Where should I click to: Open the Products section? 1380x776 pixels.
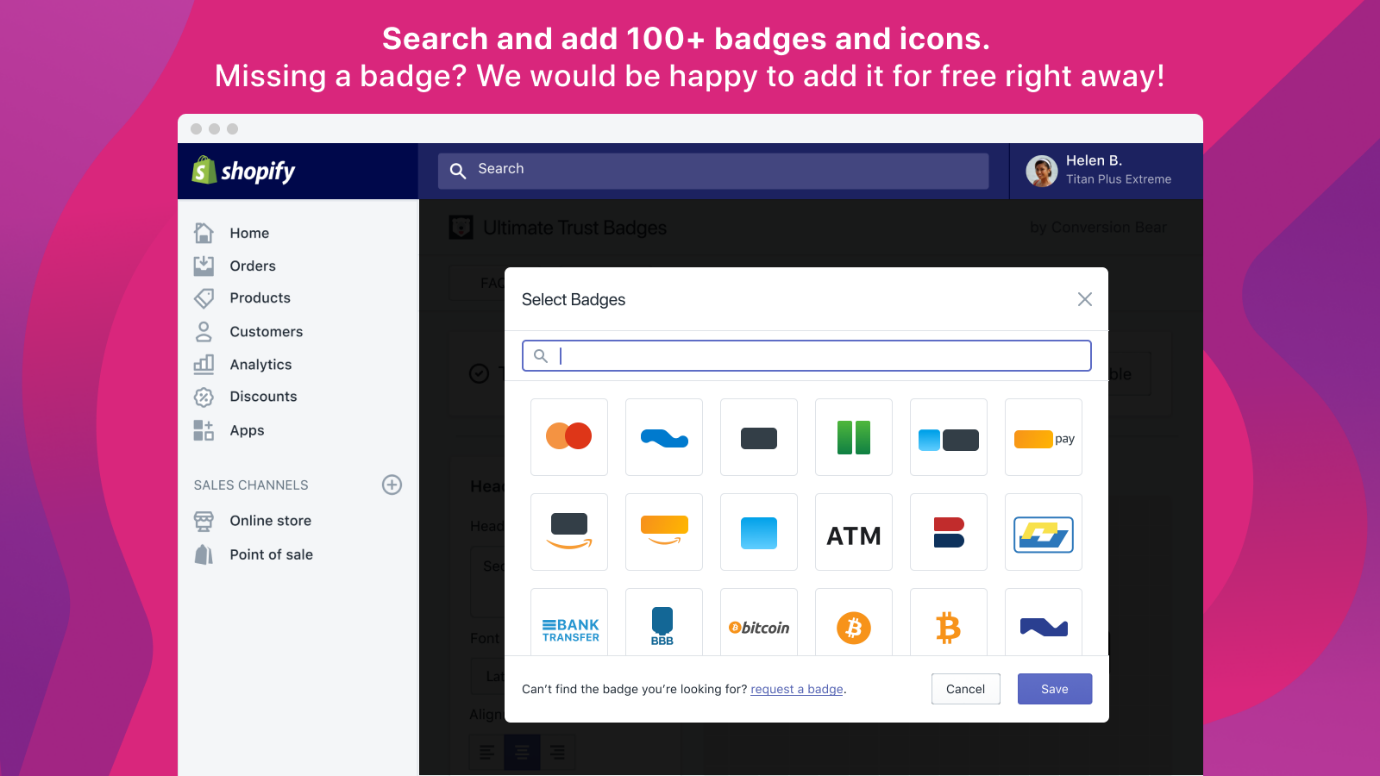(260, 298)
